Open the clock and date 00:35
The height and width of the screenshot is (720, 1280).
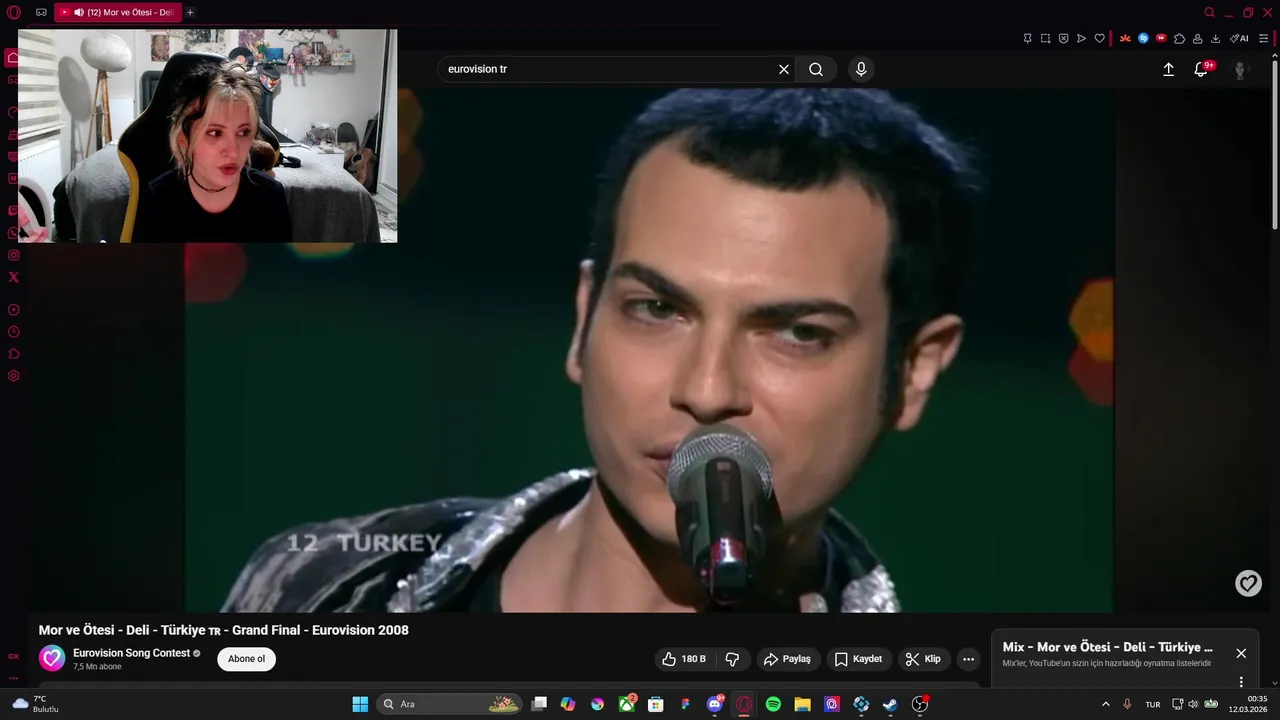point(1250,704)
